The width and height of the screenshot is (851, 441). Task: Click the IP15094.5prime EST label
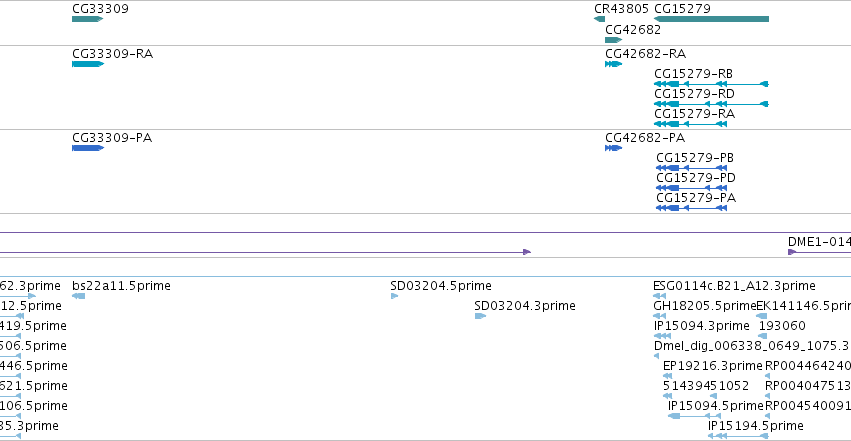[x=715, y=406]
